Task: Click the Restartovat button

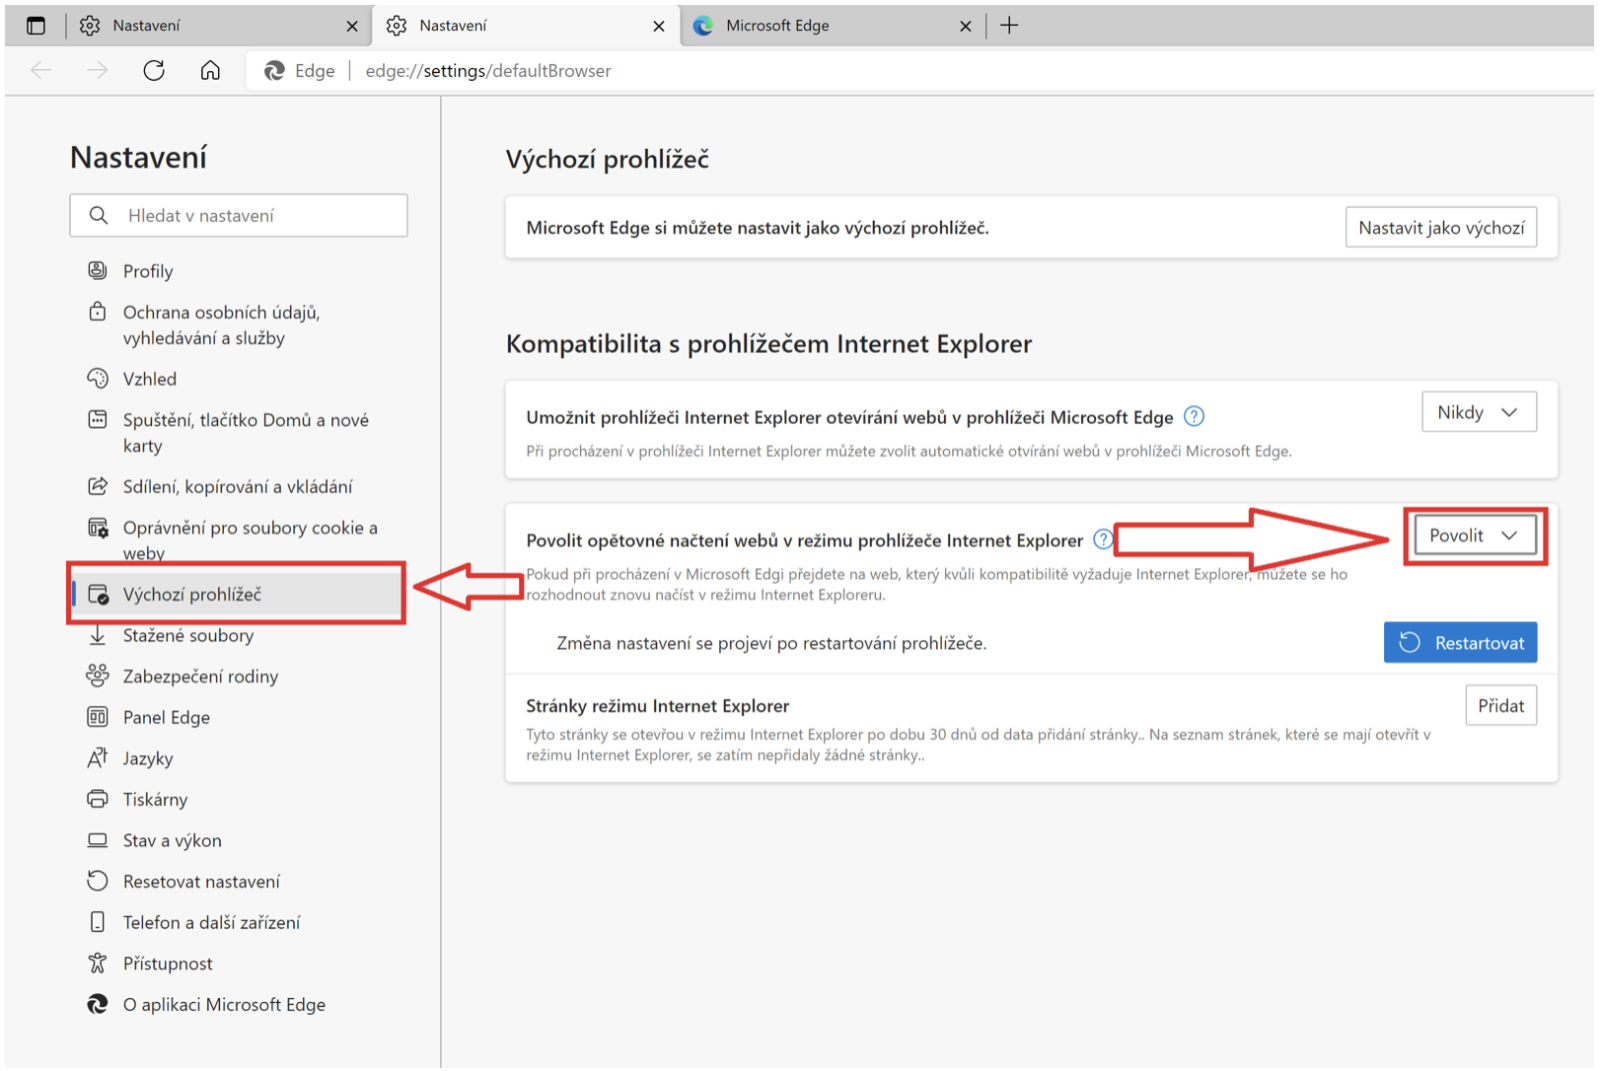Action: coord(1461,642)
